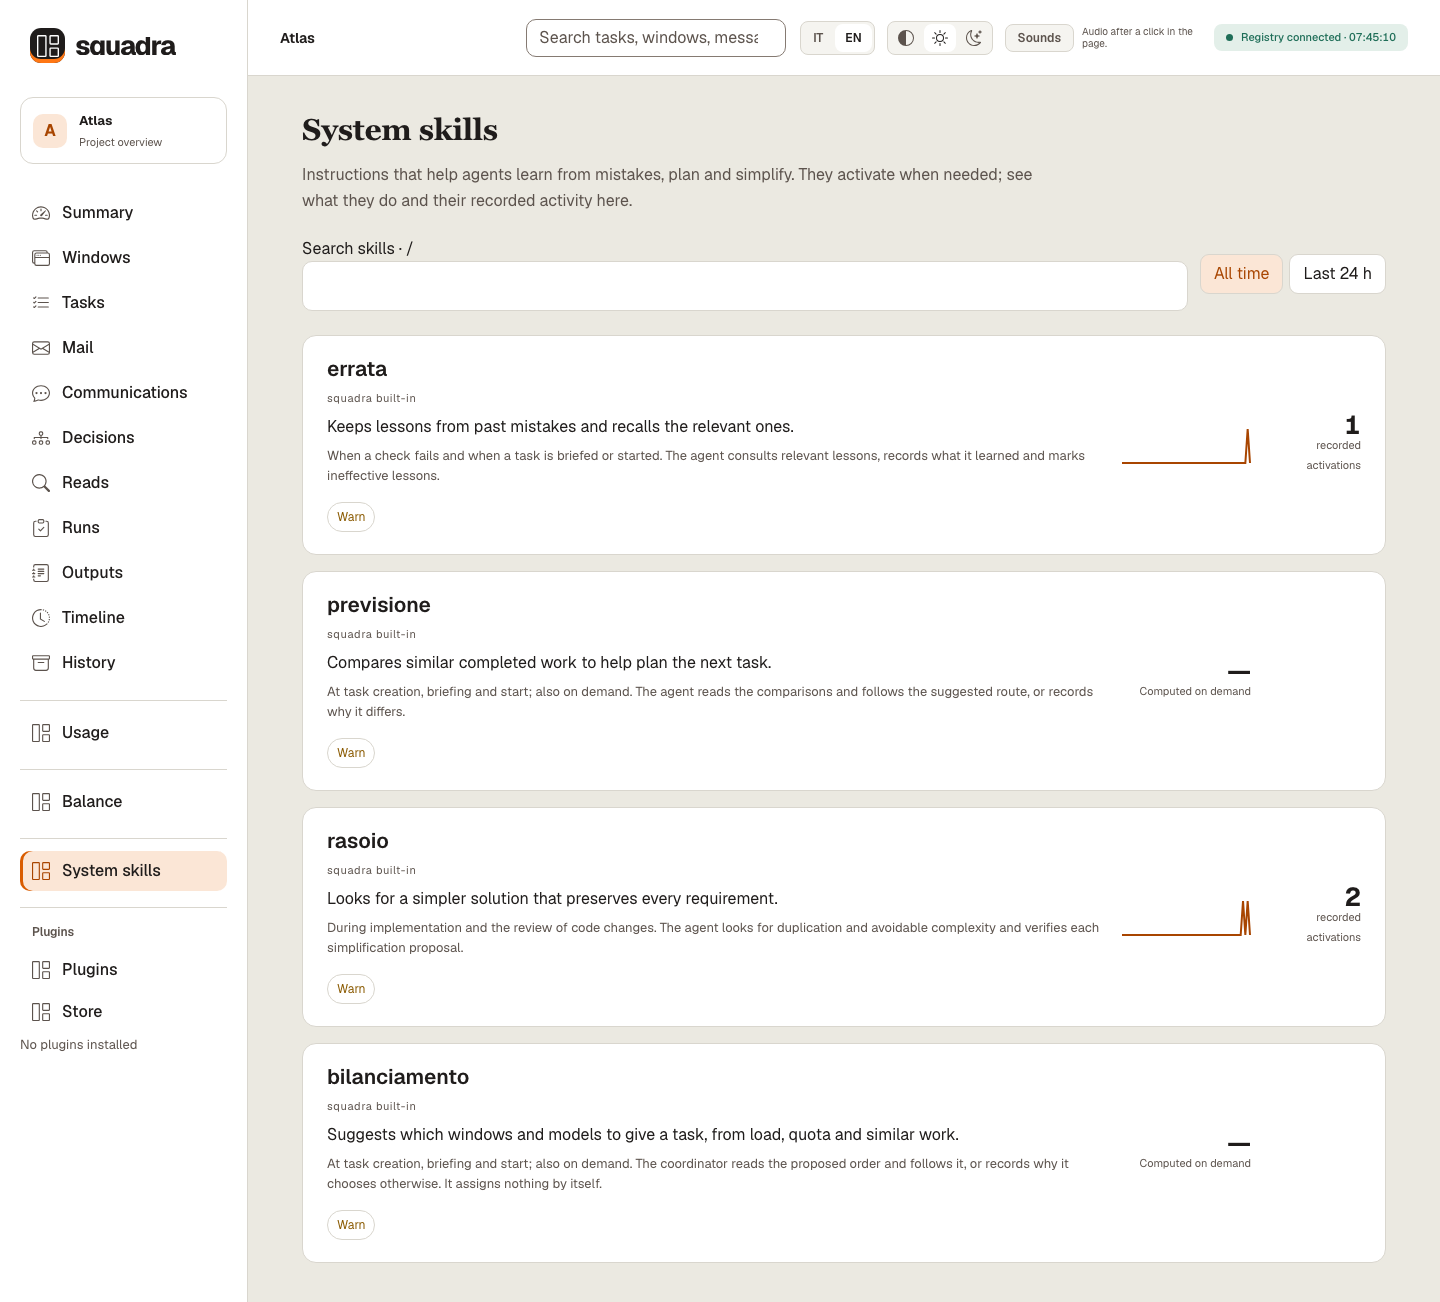The image size is (1440, 1302).
Task: Click the errata activation sparkline chart
Action: 1186,446
